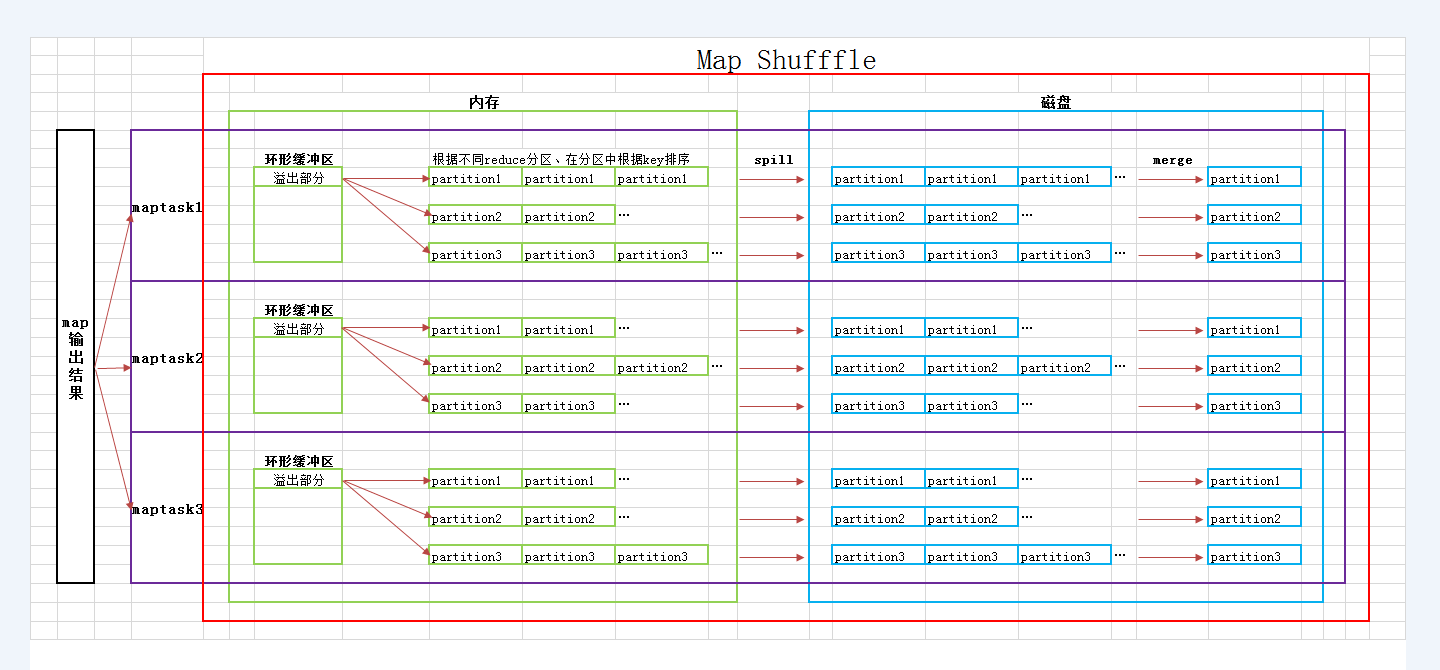This screenshot has width=1440, height=670.
Task: Select third "partition3" cell in maptask1 memory row
Action: 661,254
